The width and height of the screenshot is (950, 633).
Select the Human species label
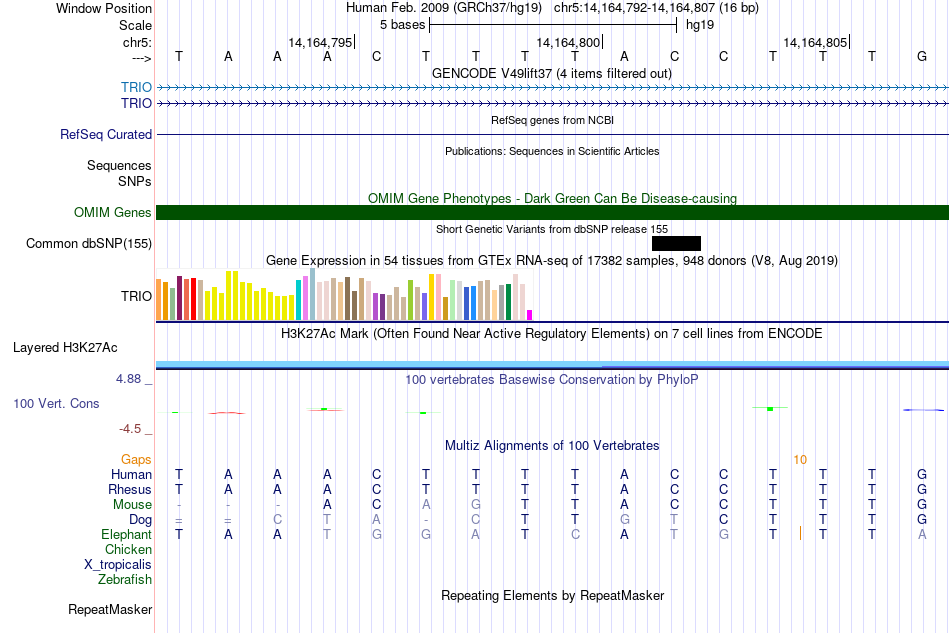(131, 474)
